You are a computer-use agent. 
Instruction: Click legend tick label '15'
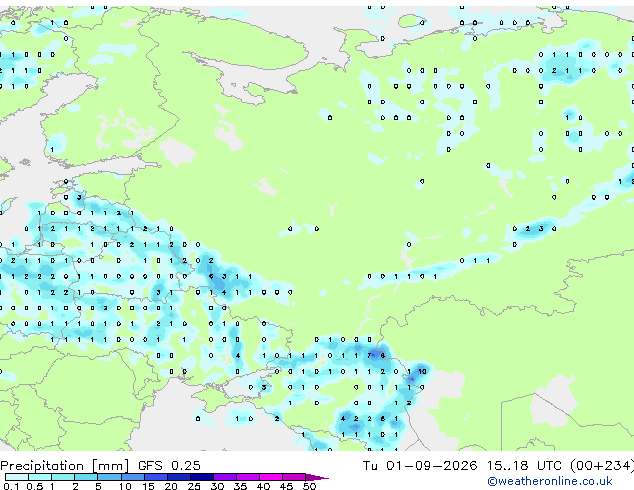[x=148, y=486]
